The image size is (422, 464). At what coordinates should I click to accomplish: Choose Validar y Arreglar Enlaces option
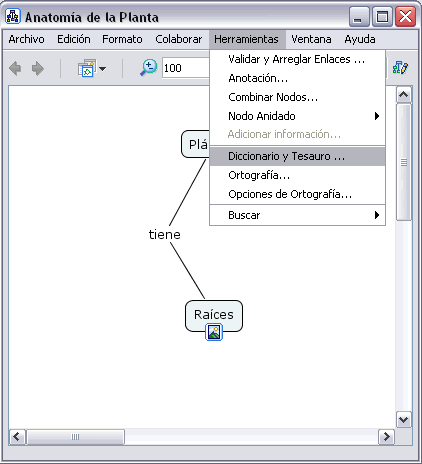click(x=297, y=59)
